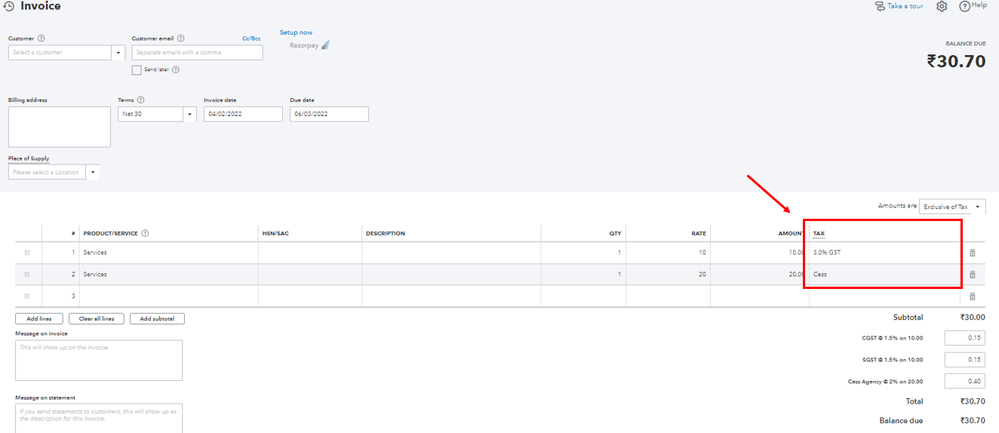Screen dimensions: 999x433
Task: Click the Setup now link
Action: click(296, 32)
